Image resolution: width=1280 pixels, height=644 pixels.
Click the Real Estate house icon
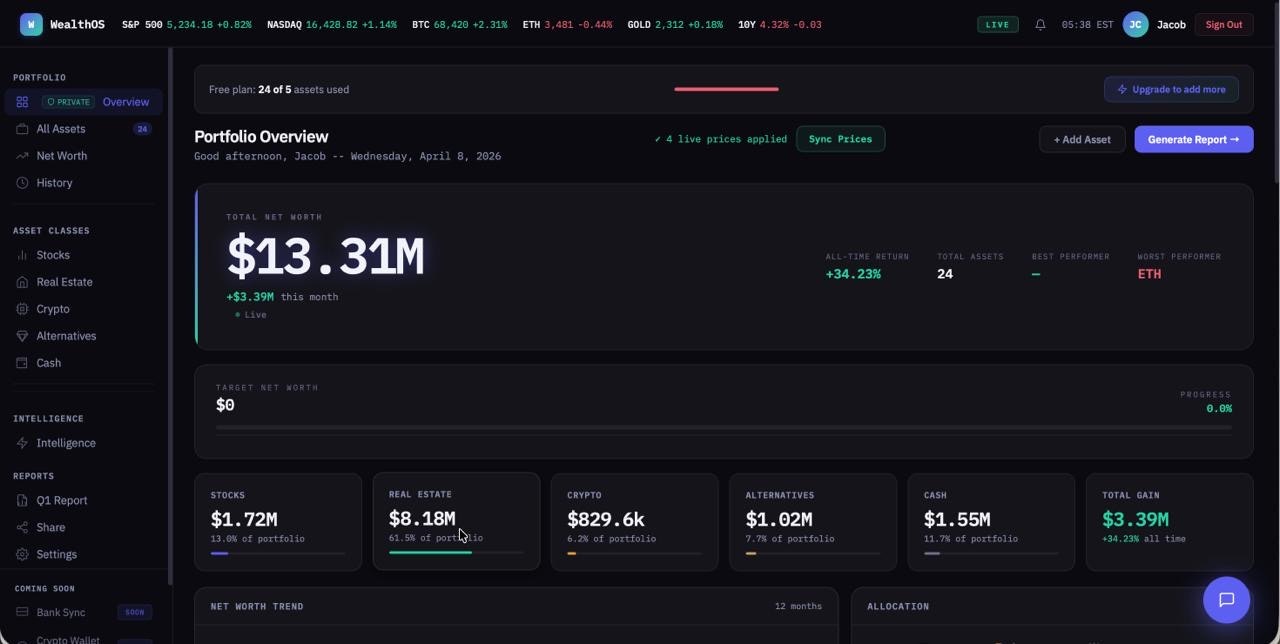click(x=22, y=282)
